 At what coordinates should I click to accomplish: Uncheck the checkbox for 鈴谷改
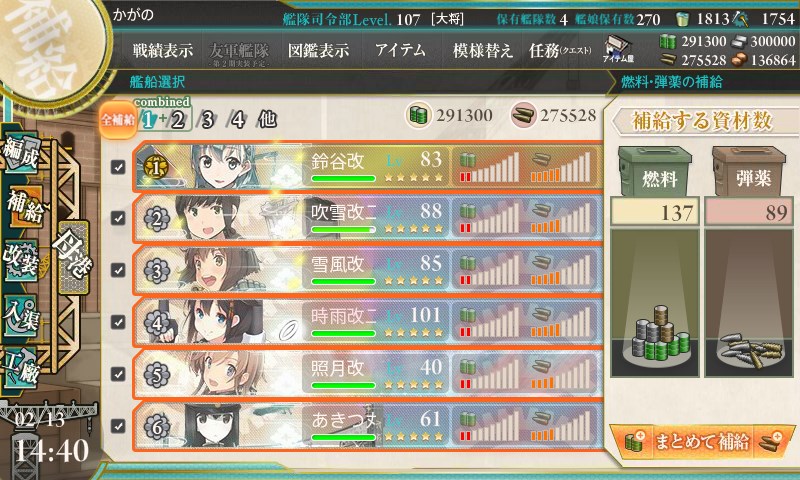(x=118, y=167)
